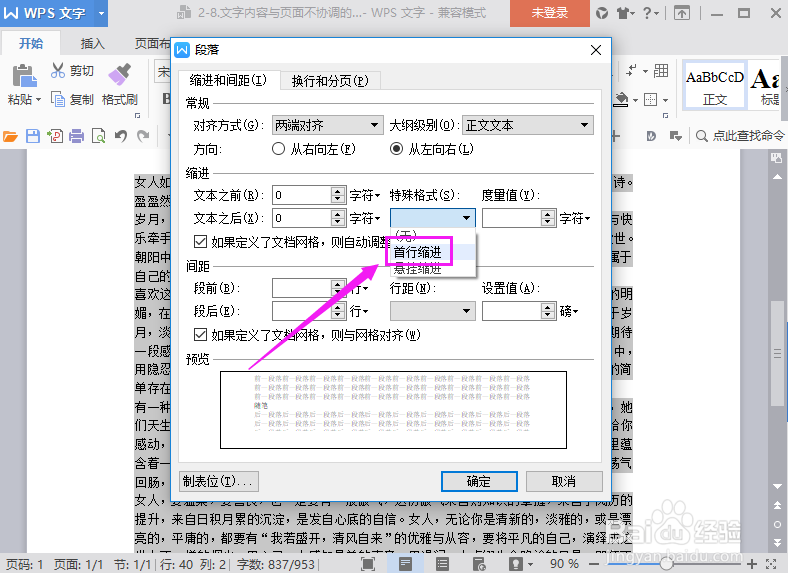Open the special format dropdown
The height and width of the screenshot is (584, 788).
pyautogui.click(x=433, y=218)
